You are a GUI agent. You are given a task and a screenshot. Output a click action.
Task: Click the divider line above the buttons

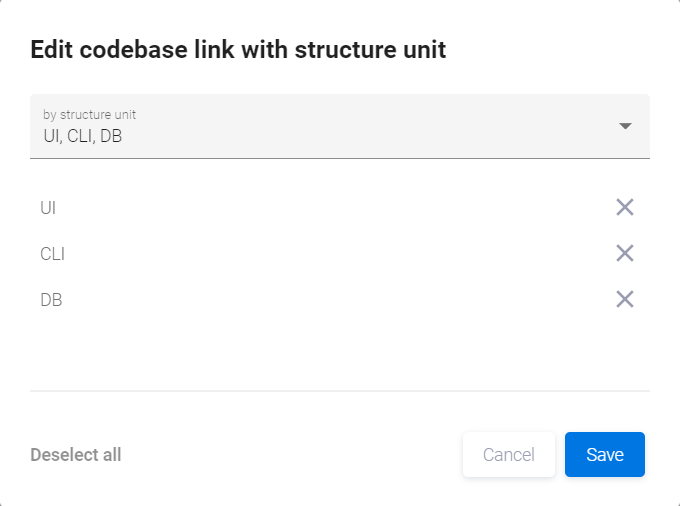pos(340,390)
